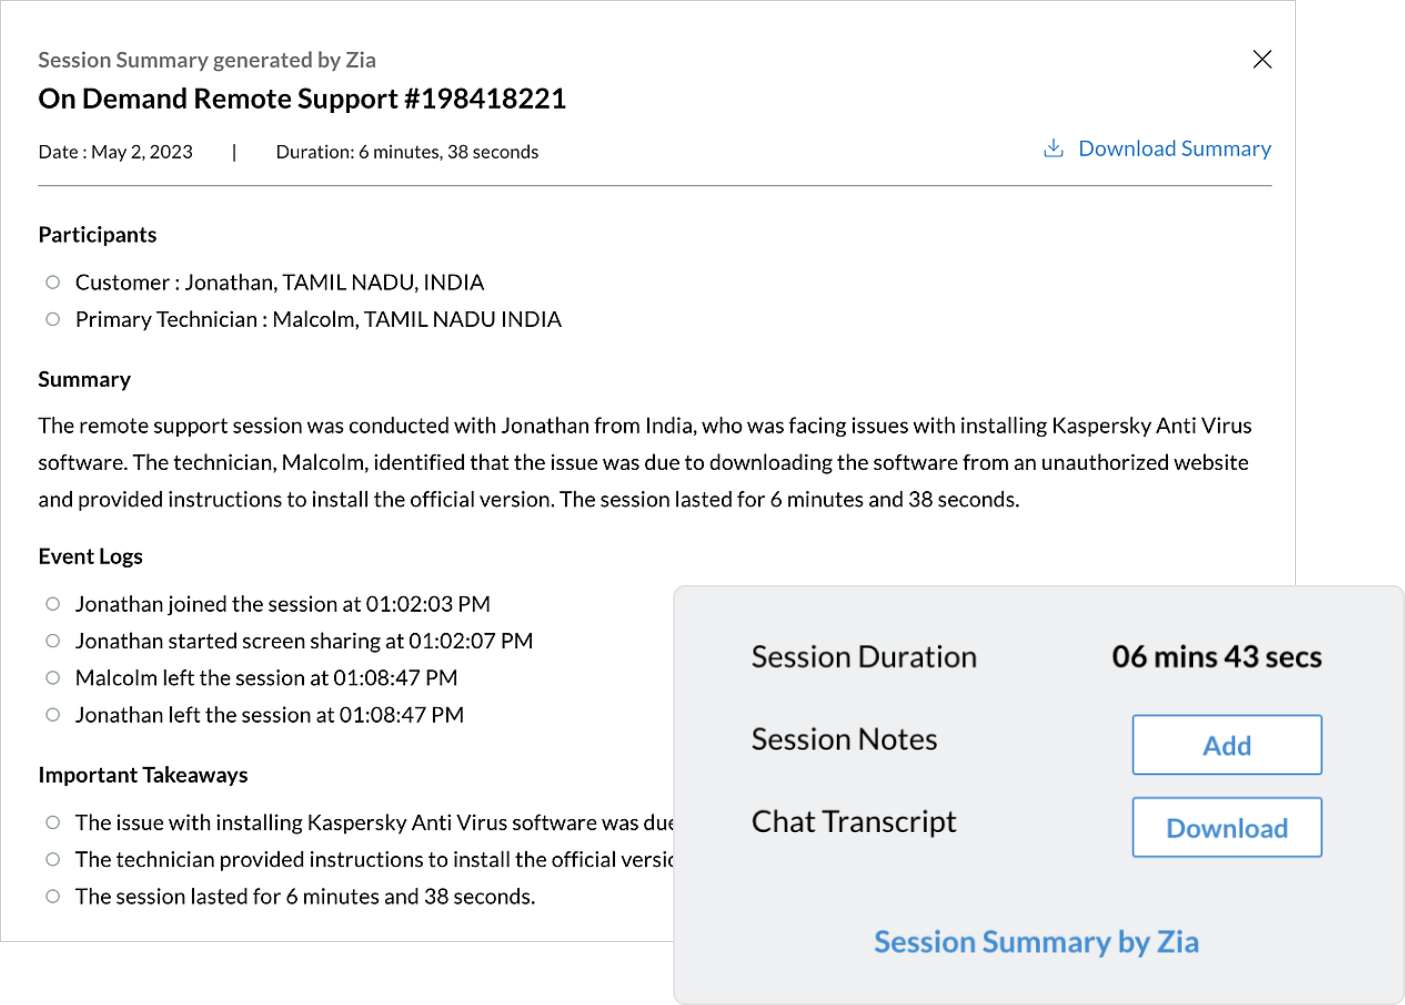1405x1005 pixels.
Task: Click bullet for Jonathan started screen sharing
Action: 53,641
